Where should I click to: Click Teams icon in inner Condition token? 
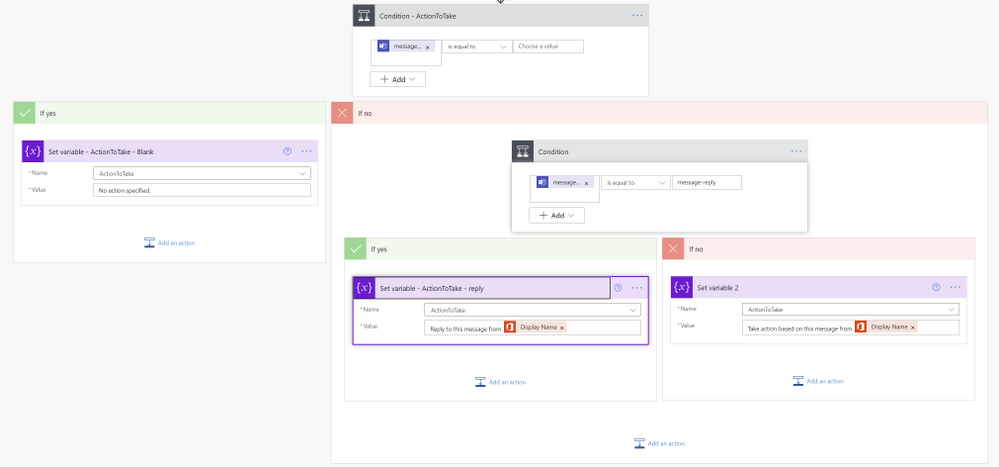(543, 182)
